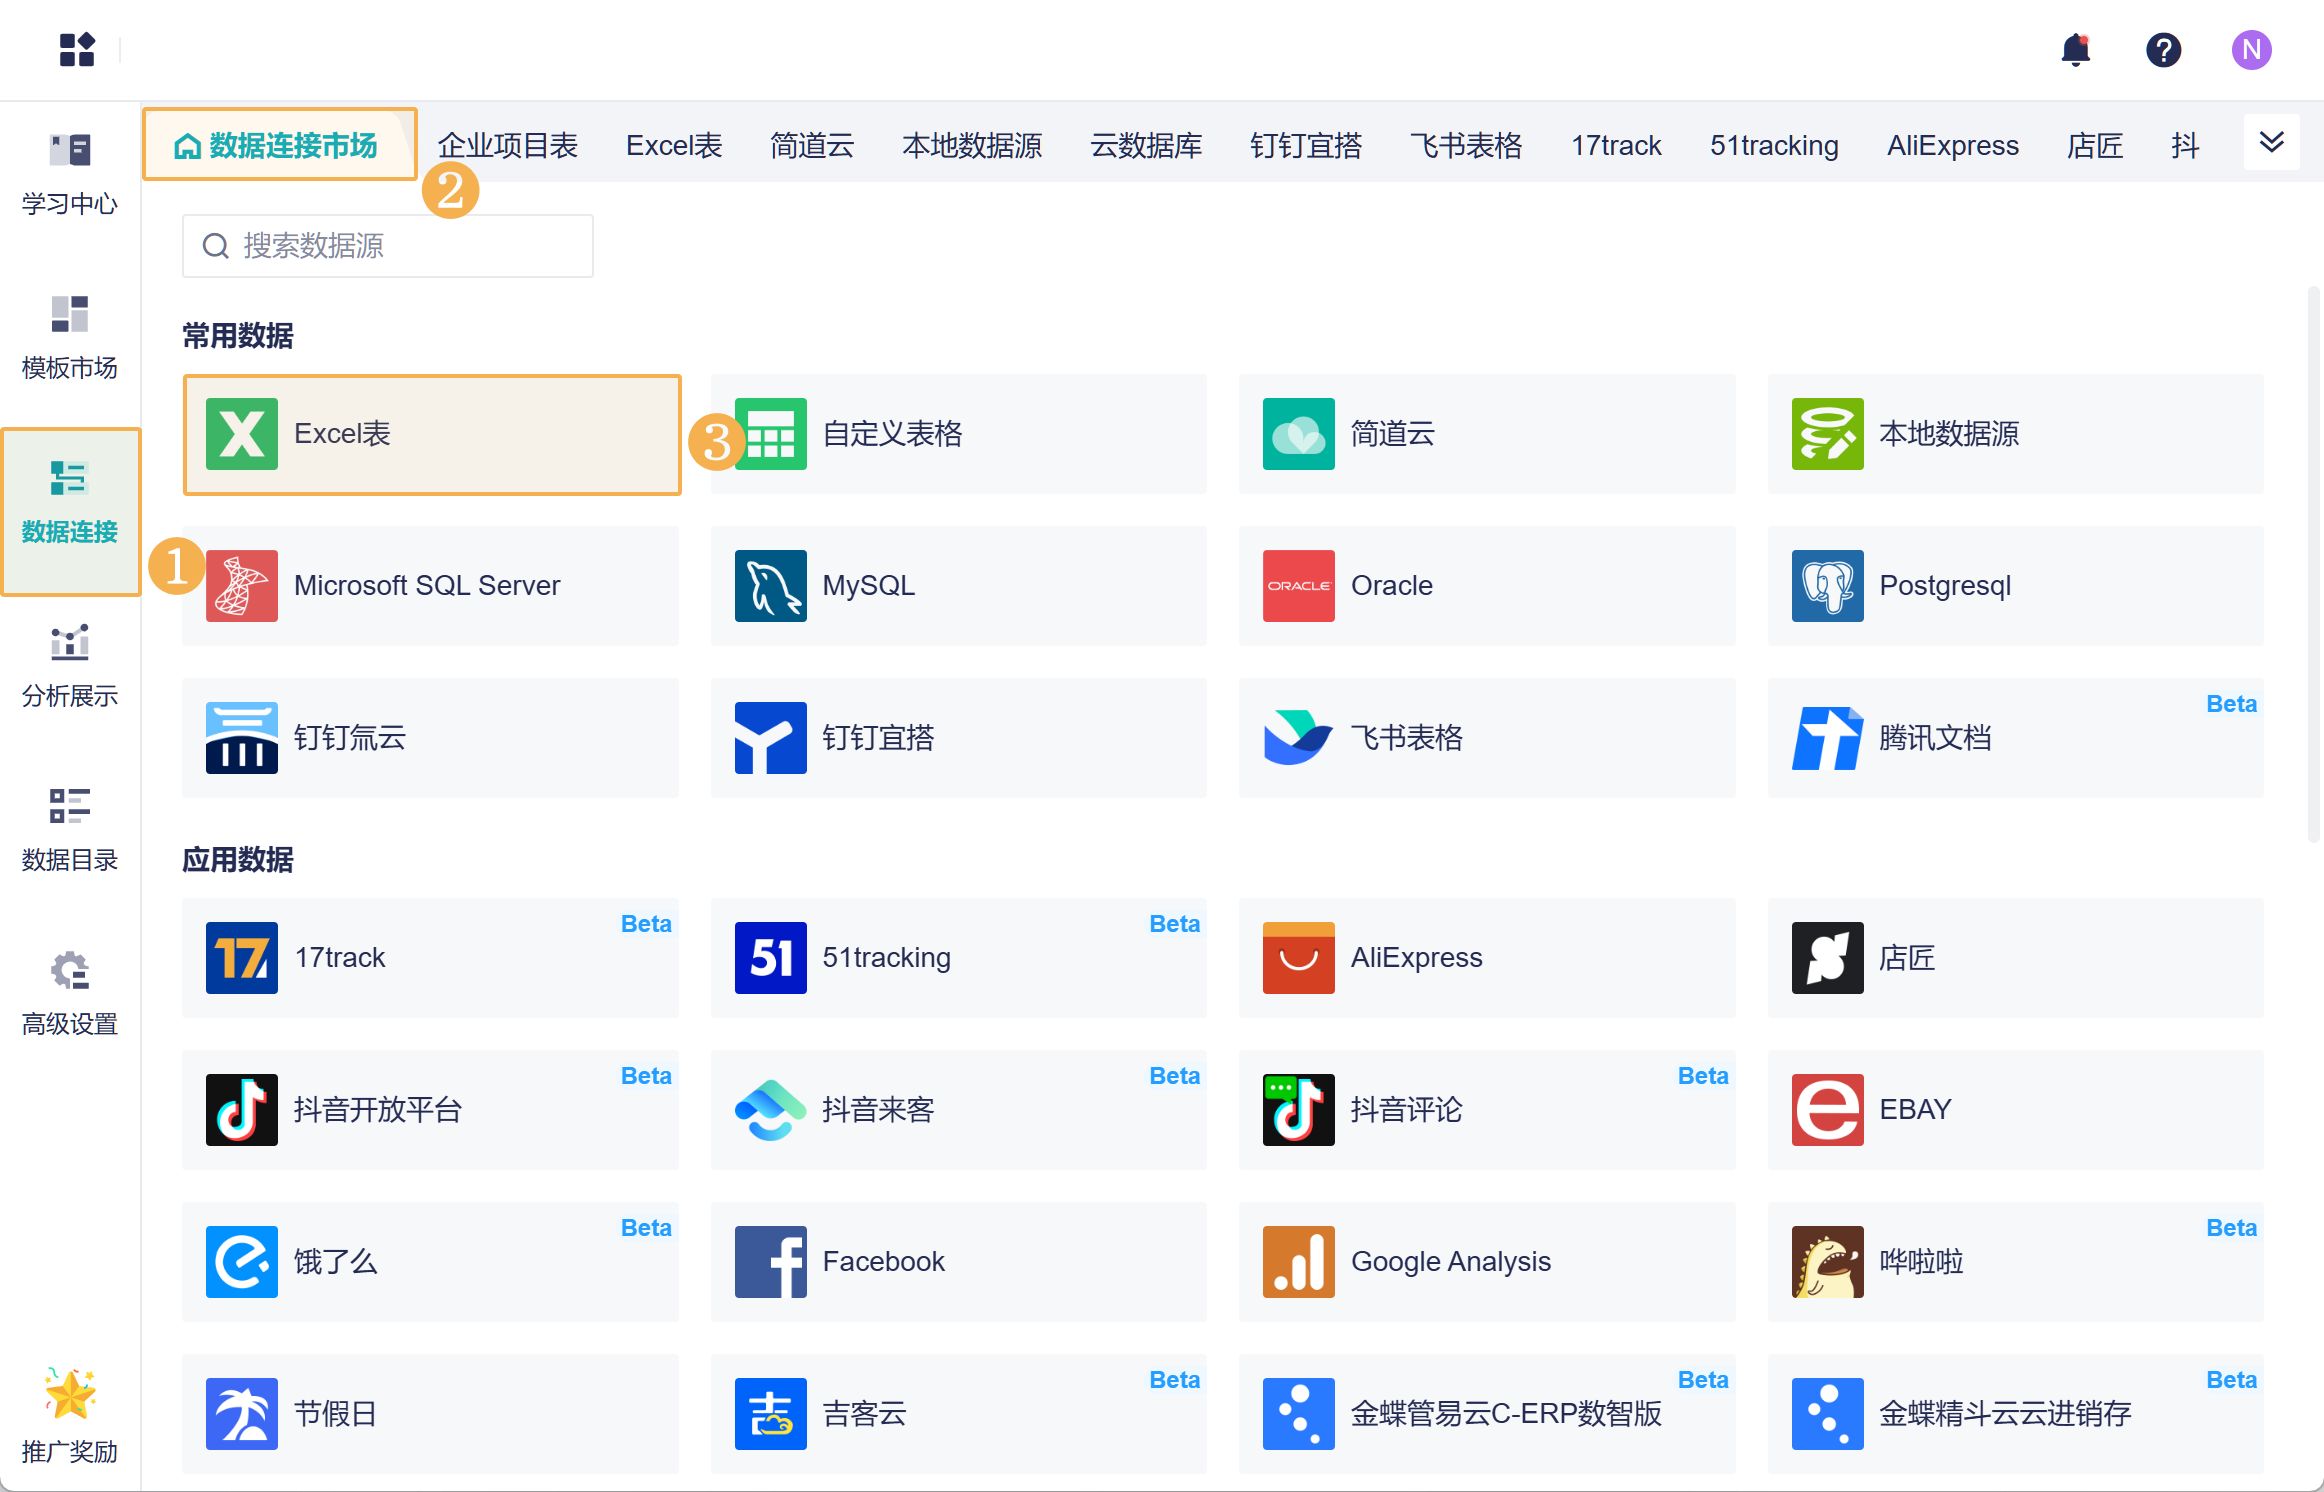Click the 节假日 icon
The height and width of the screenshot is (1492, 2324).
click(242, 1414)
